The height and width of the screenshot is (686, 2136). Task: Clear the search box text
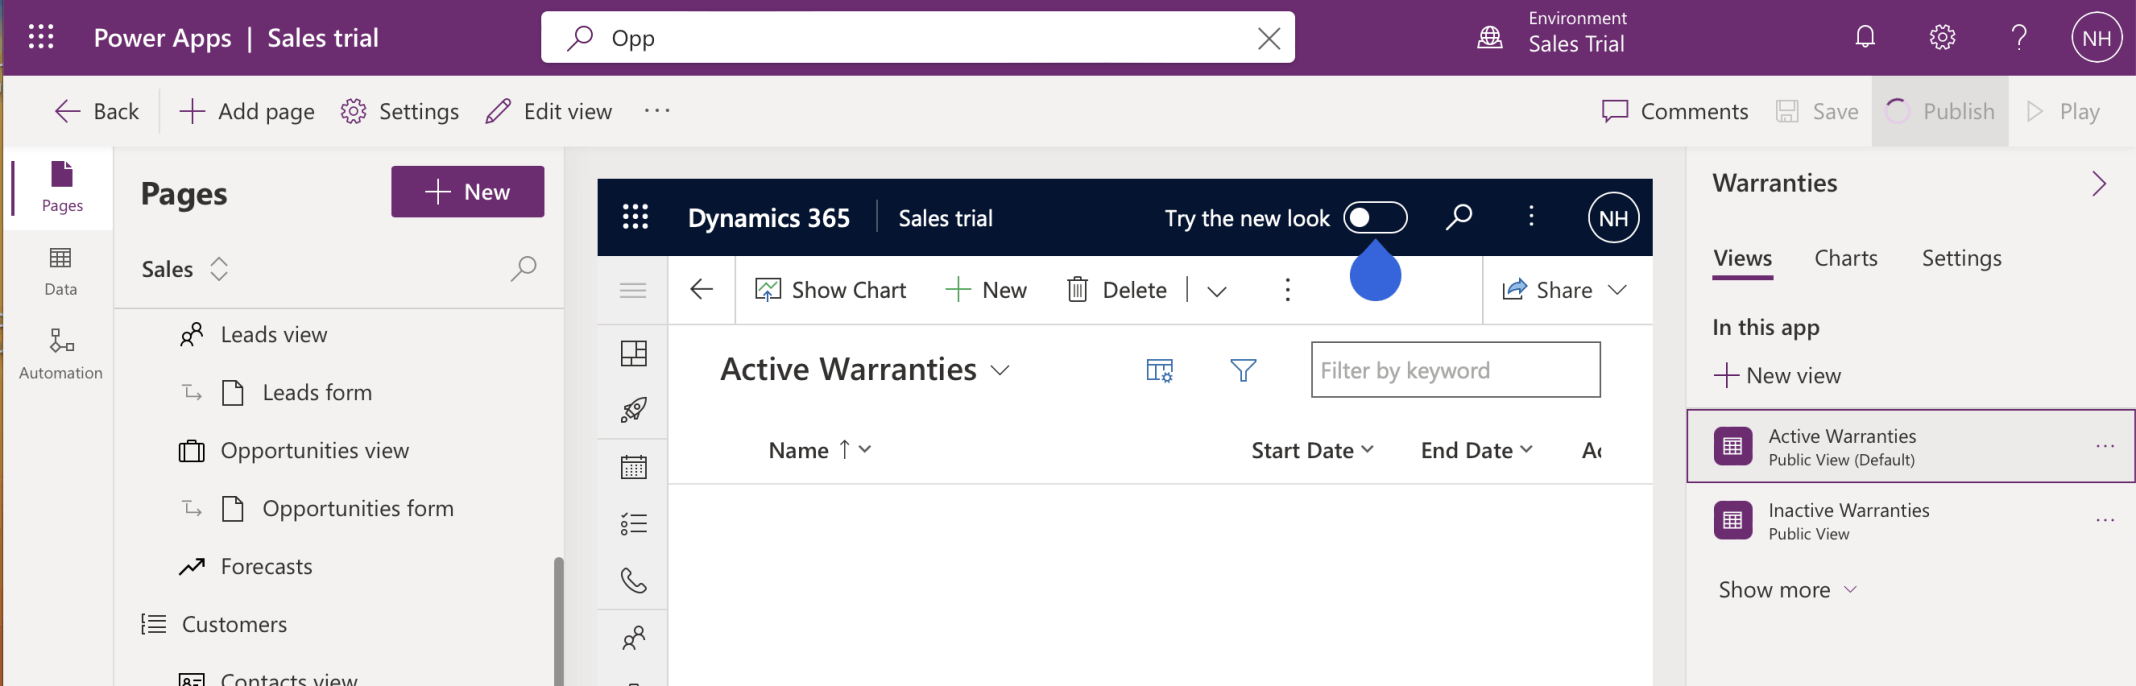1268,38
